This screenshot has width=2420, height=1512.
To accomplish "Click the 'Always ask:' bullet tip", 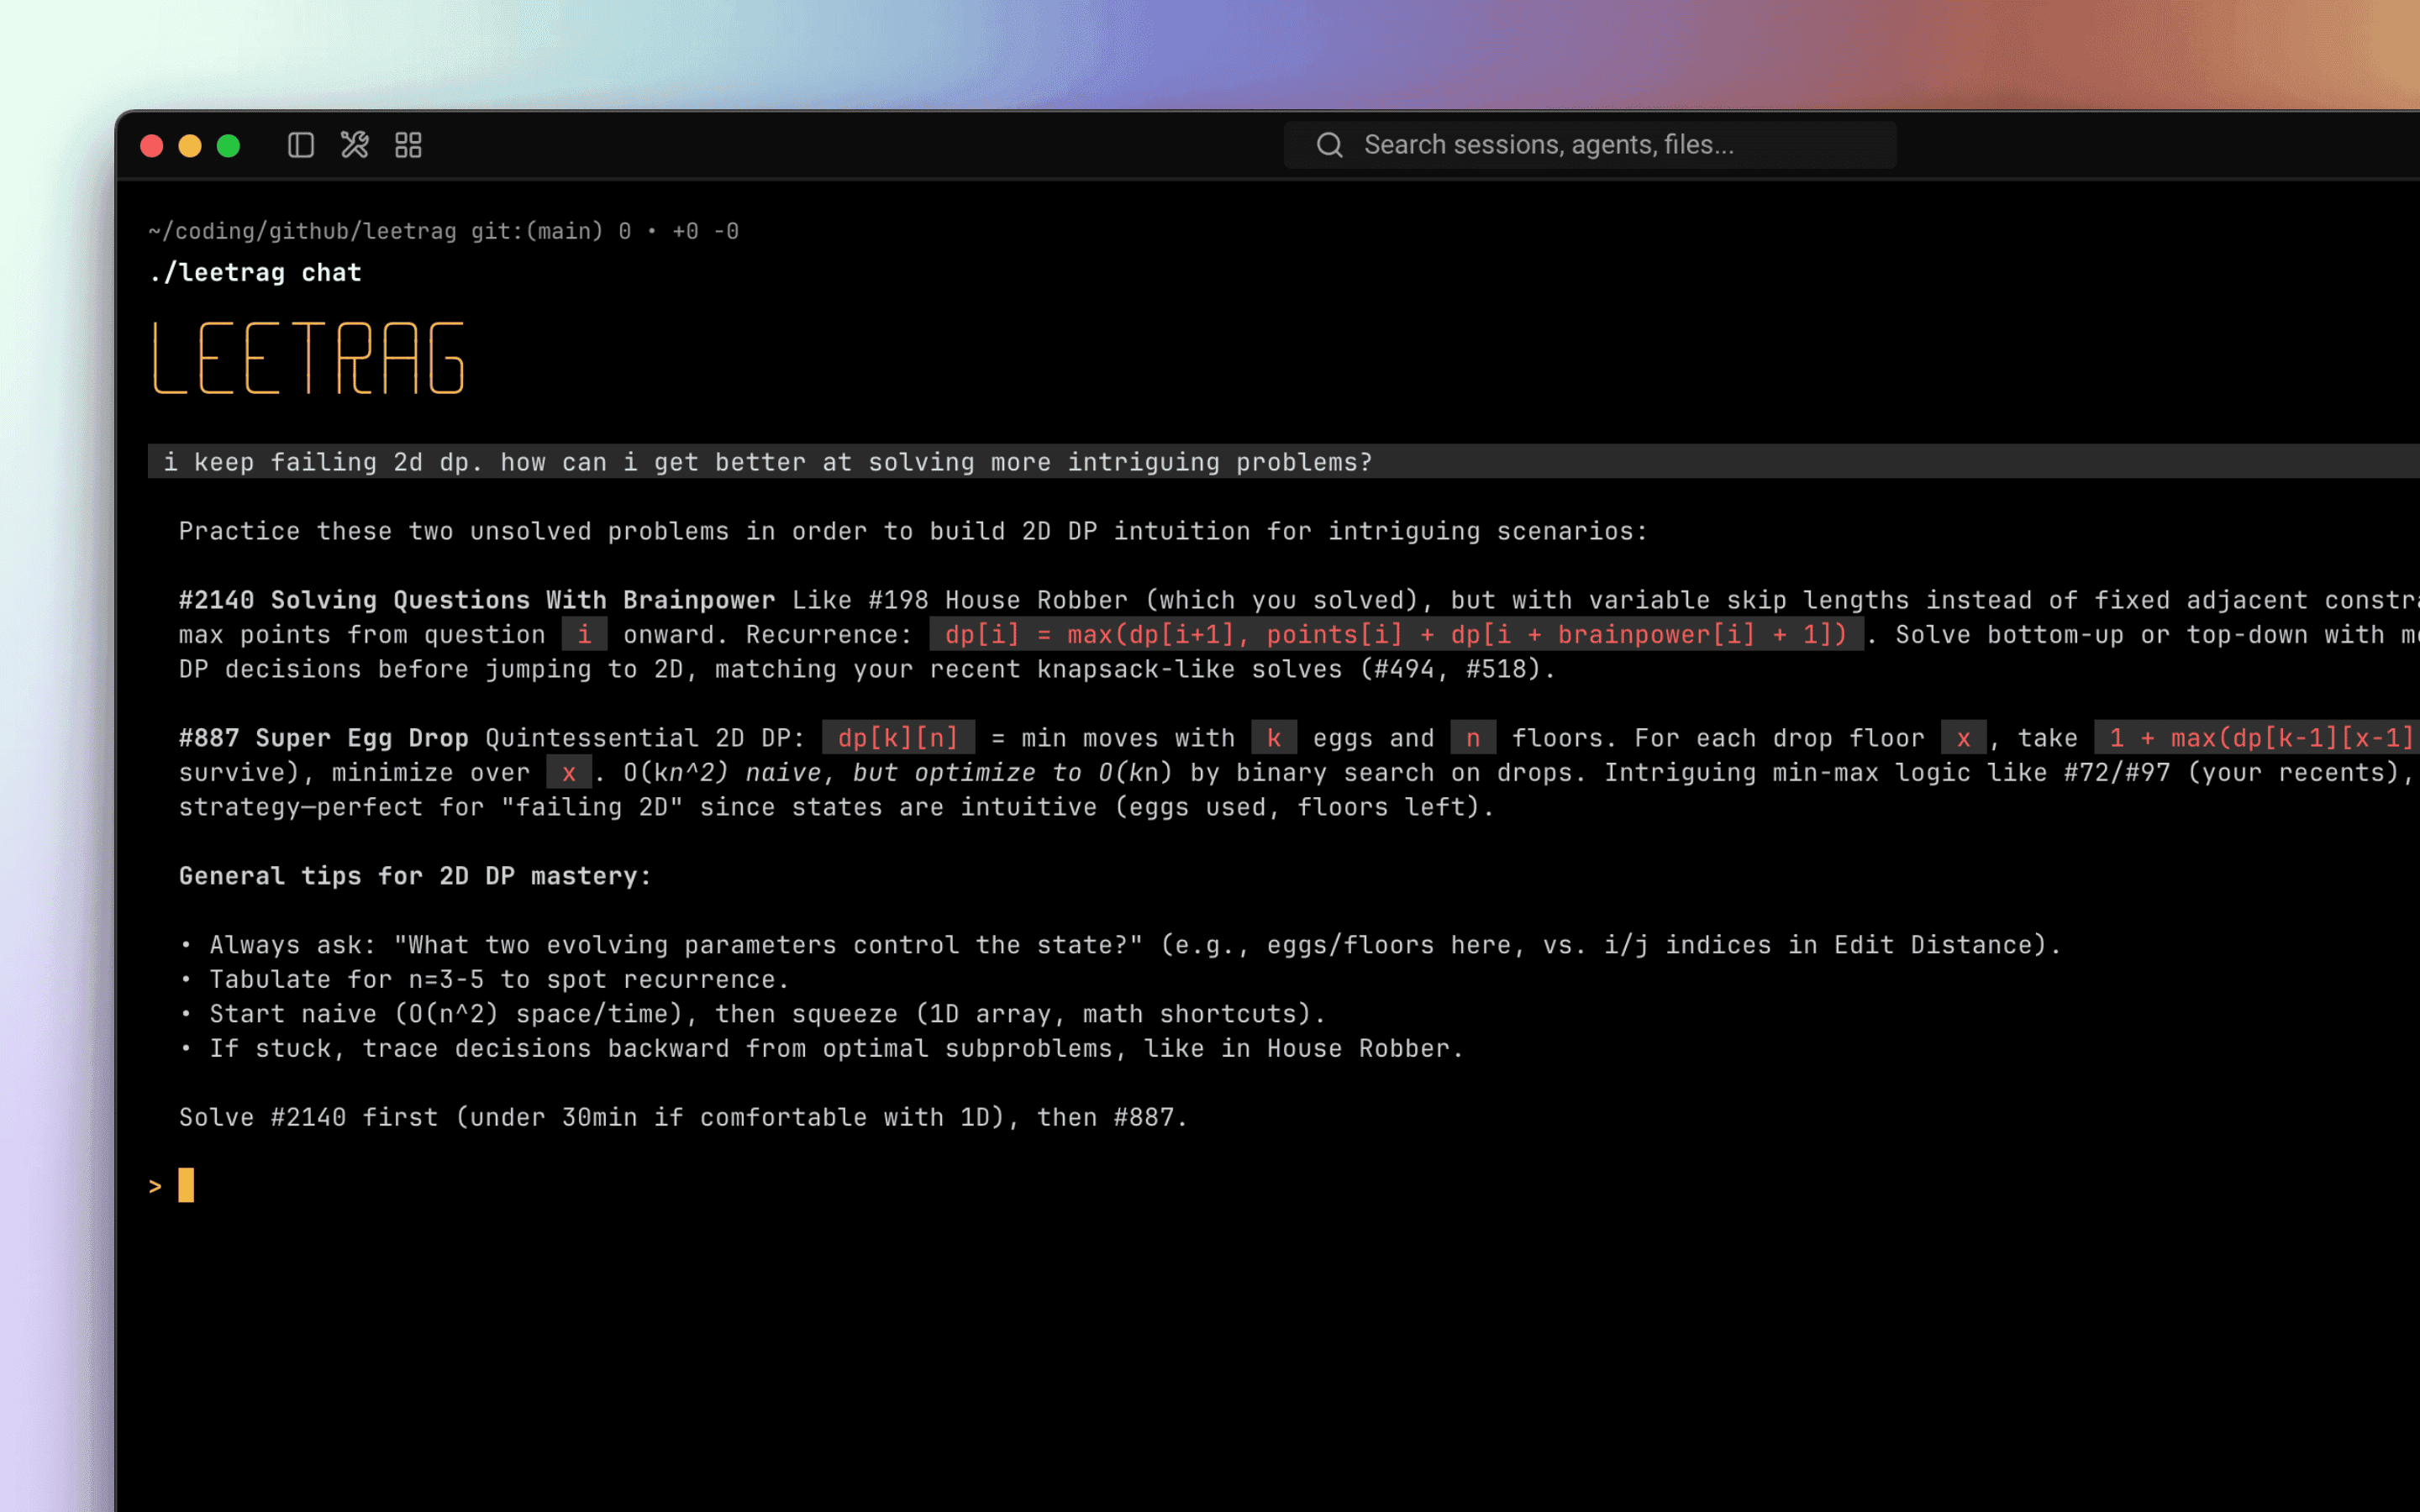I will pyautogui.click(x=1120, y=945).
